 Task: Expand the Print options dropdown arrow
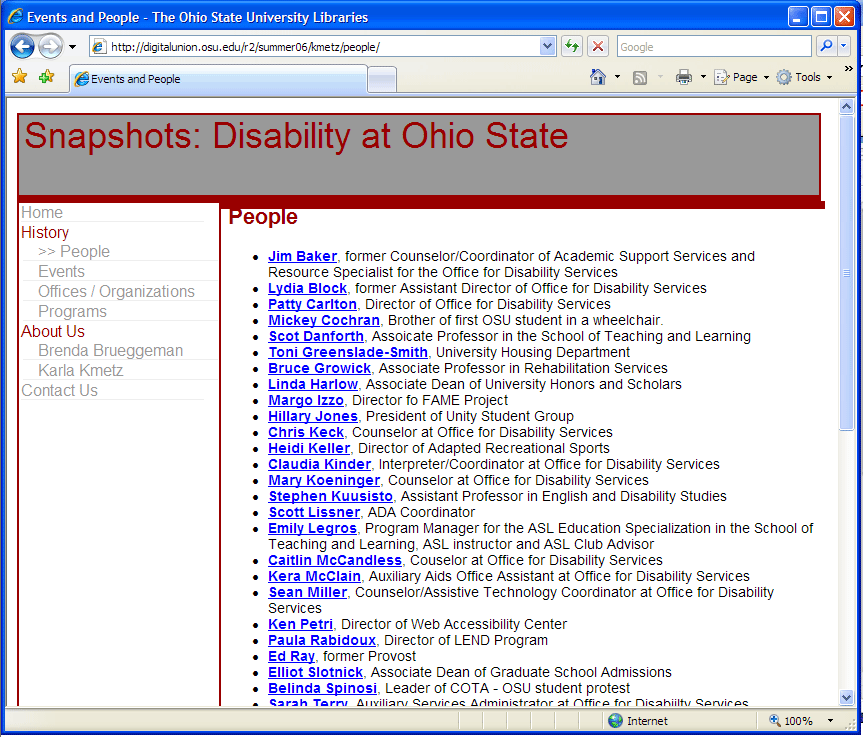[x=703, y=77]
